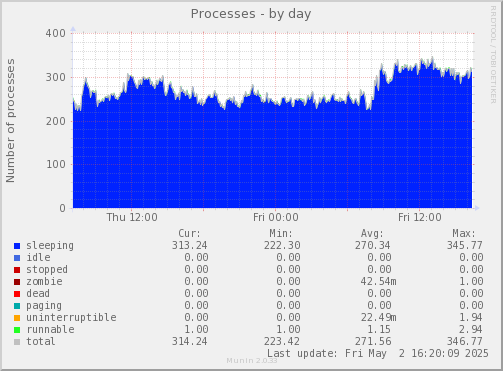Click the 'Fri 00:00' time axis label

coord(276,217)
